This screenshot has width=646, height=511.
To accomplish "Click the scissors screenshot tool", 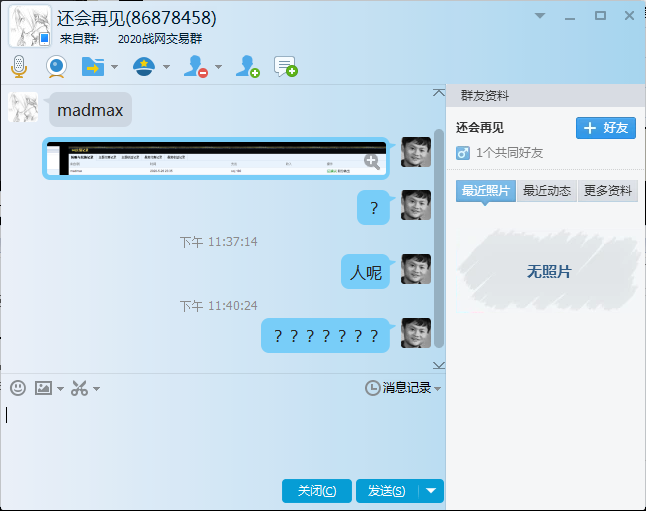I will point(80,388).
